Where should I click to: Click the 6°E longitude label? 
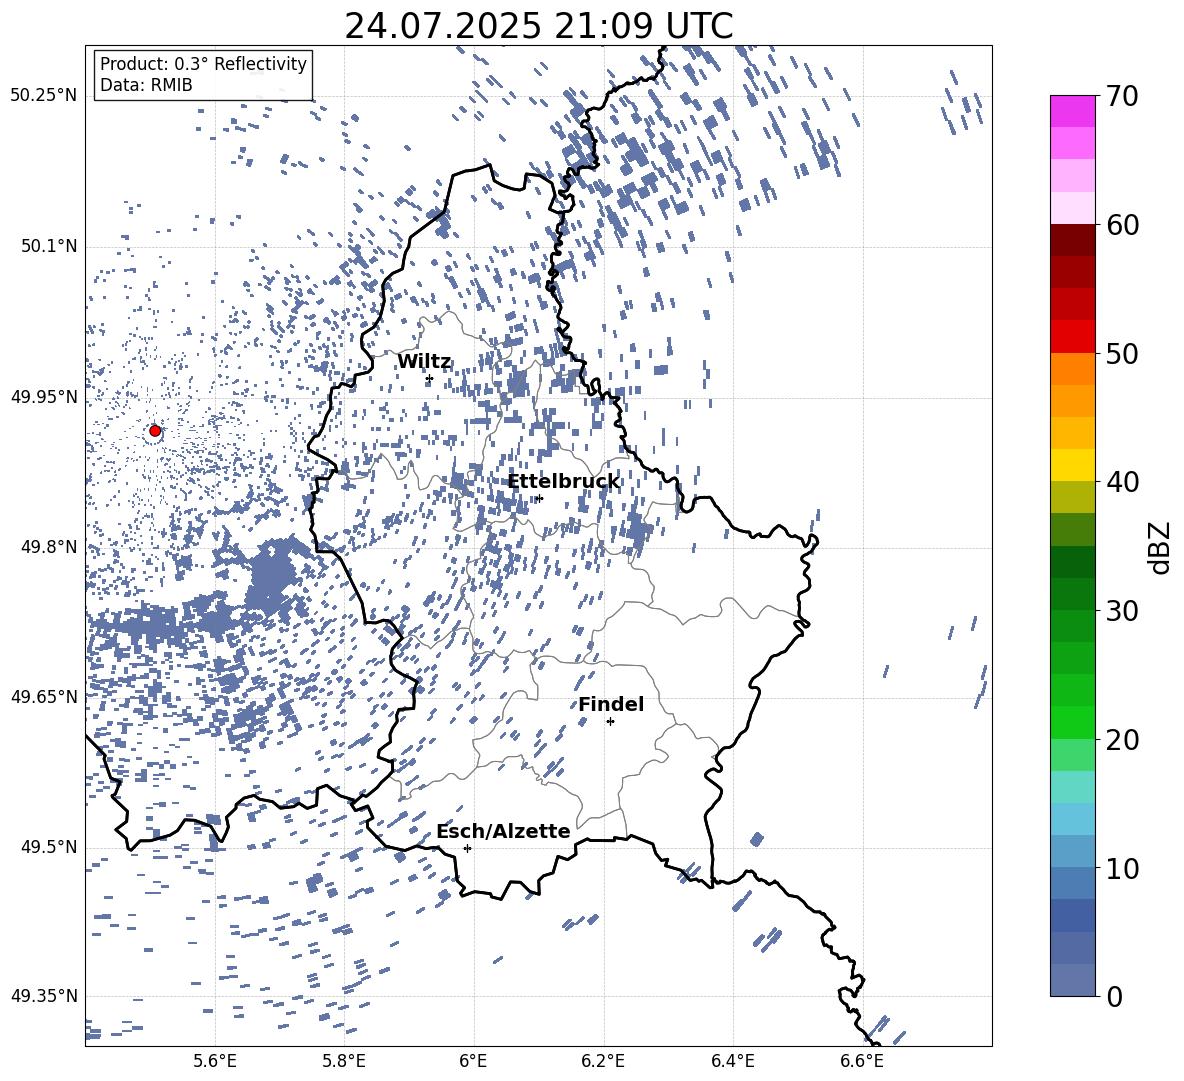pyautogui.click(x=473, y=1061)
